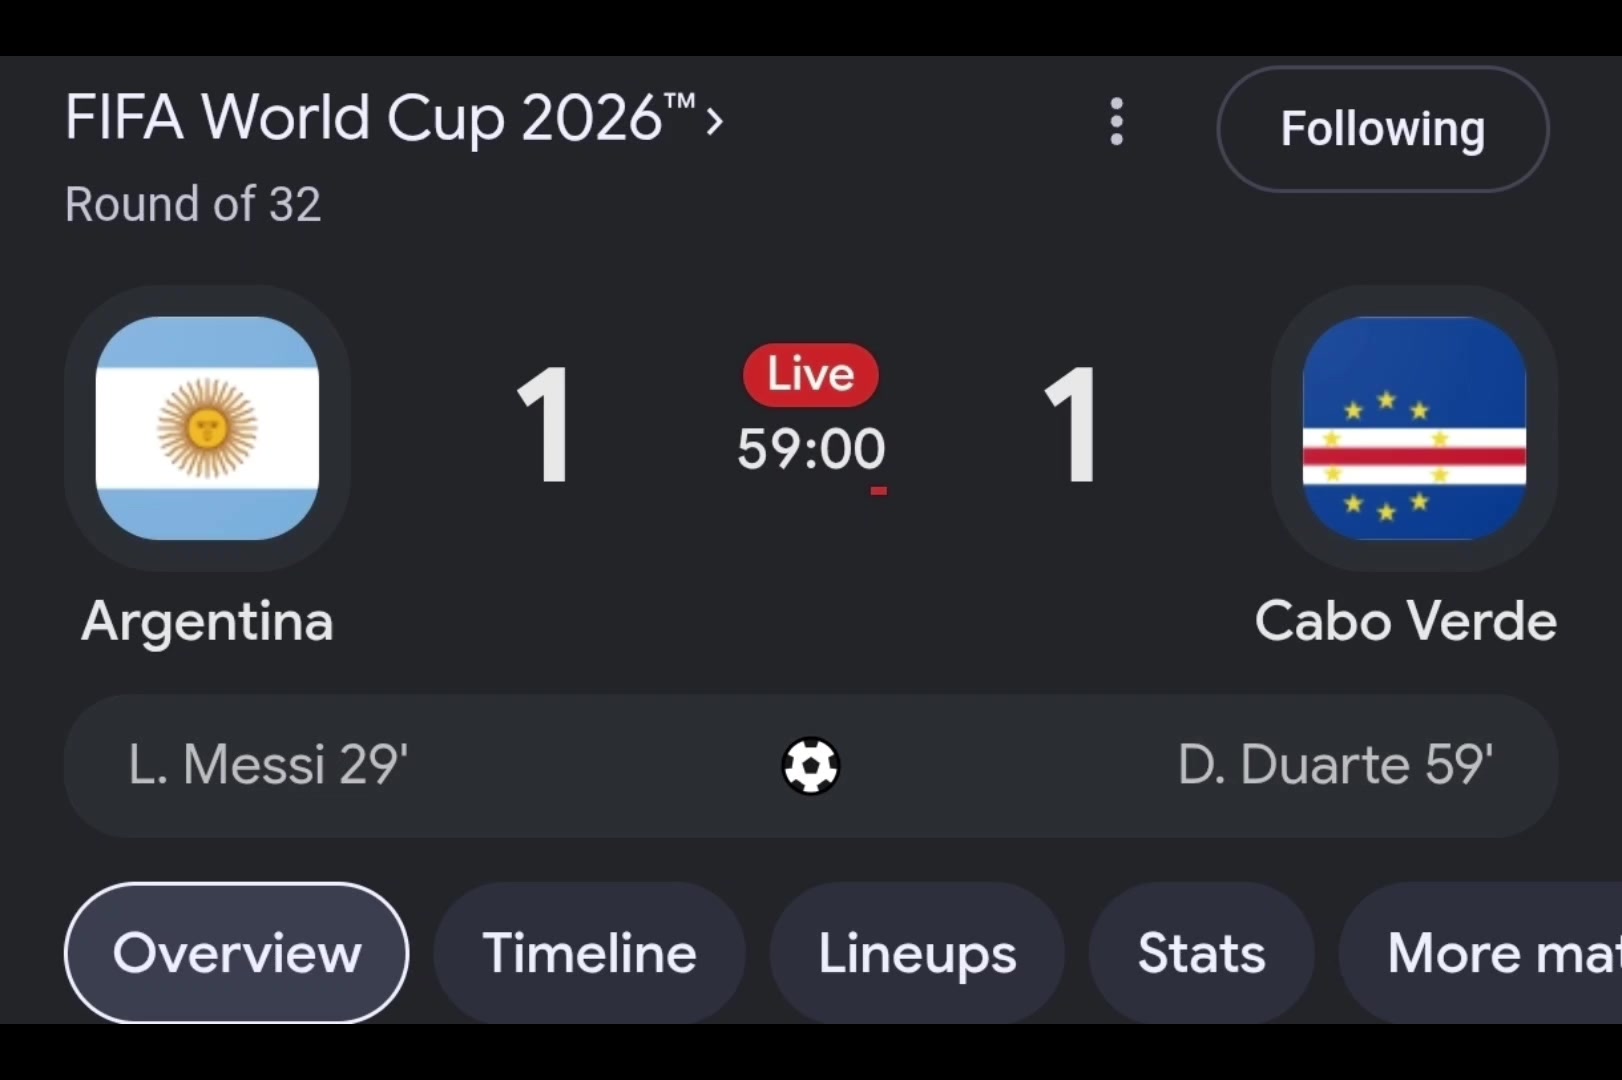This screenshot has width=1622, height=1080.
Task: Select L. Messi 29' goal entry
Action: (268, 765)
